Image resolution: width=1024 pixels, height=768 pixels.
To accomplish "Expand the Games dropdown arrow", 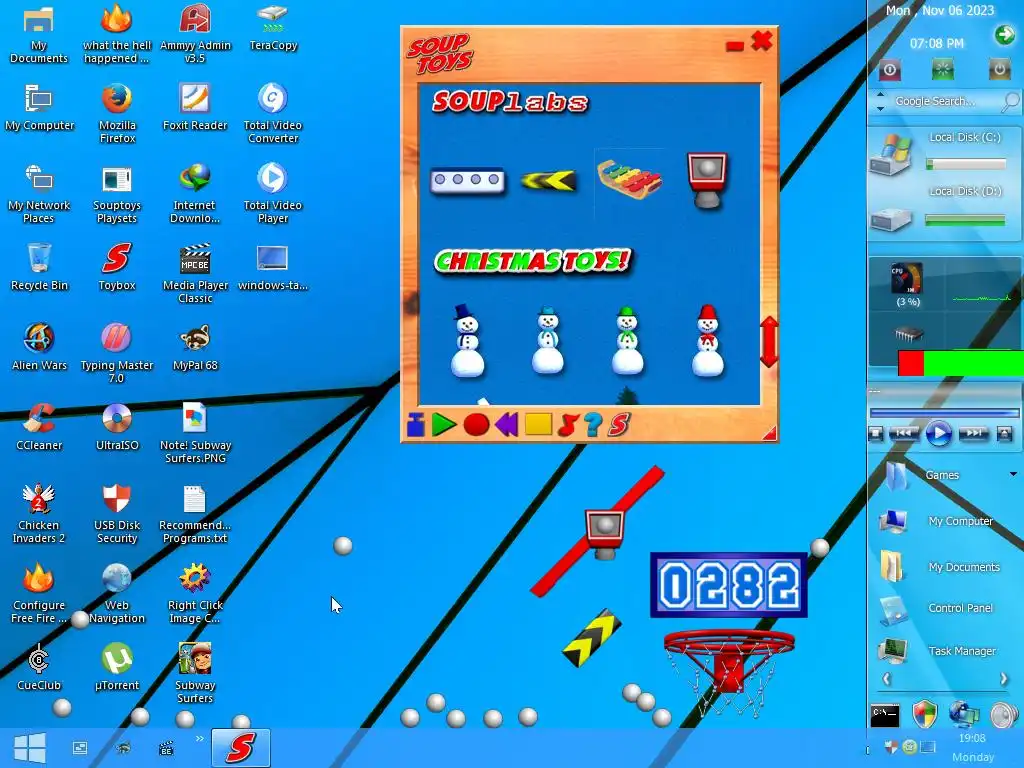I will (x=1013, y=474).
